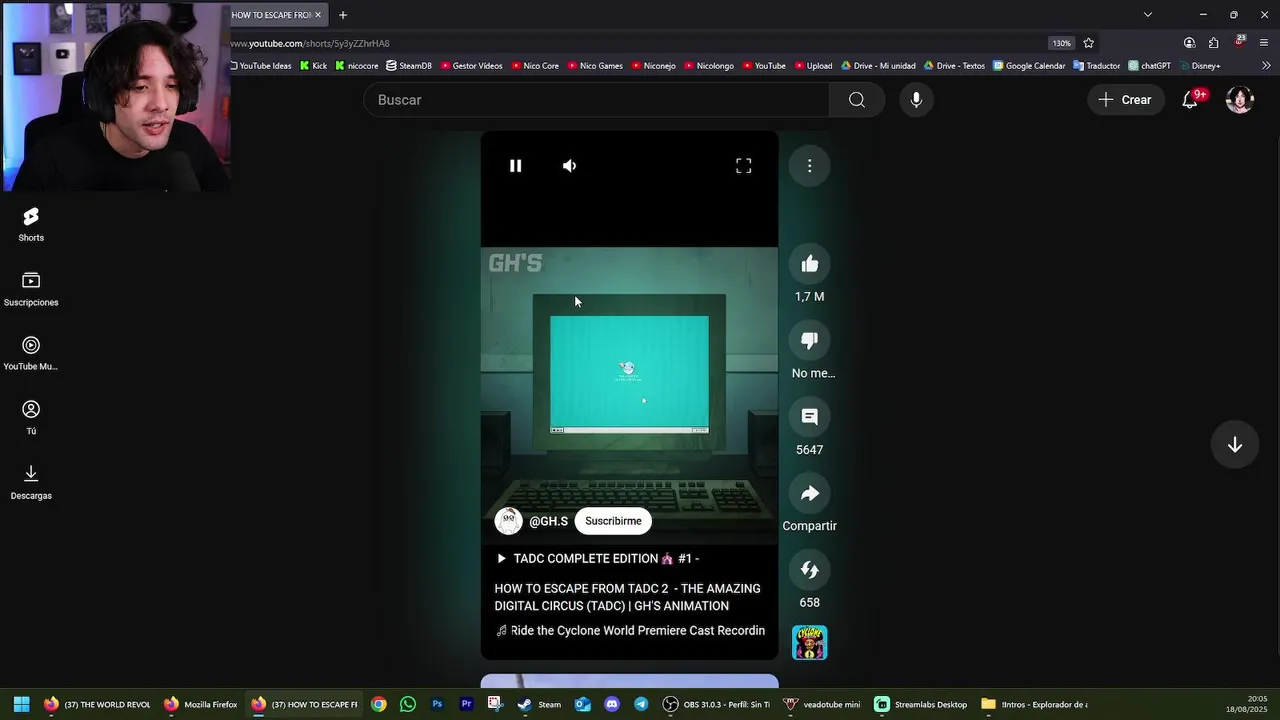Open the Firefox extensions puzzle icon
Image resolution: width=1280 pixels, height=720 pixels.
point(1213,43)
